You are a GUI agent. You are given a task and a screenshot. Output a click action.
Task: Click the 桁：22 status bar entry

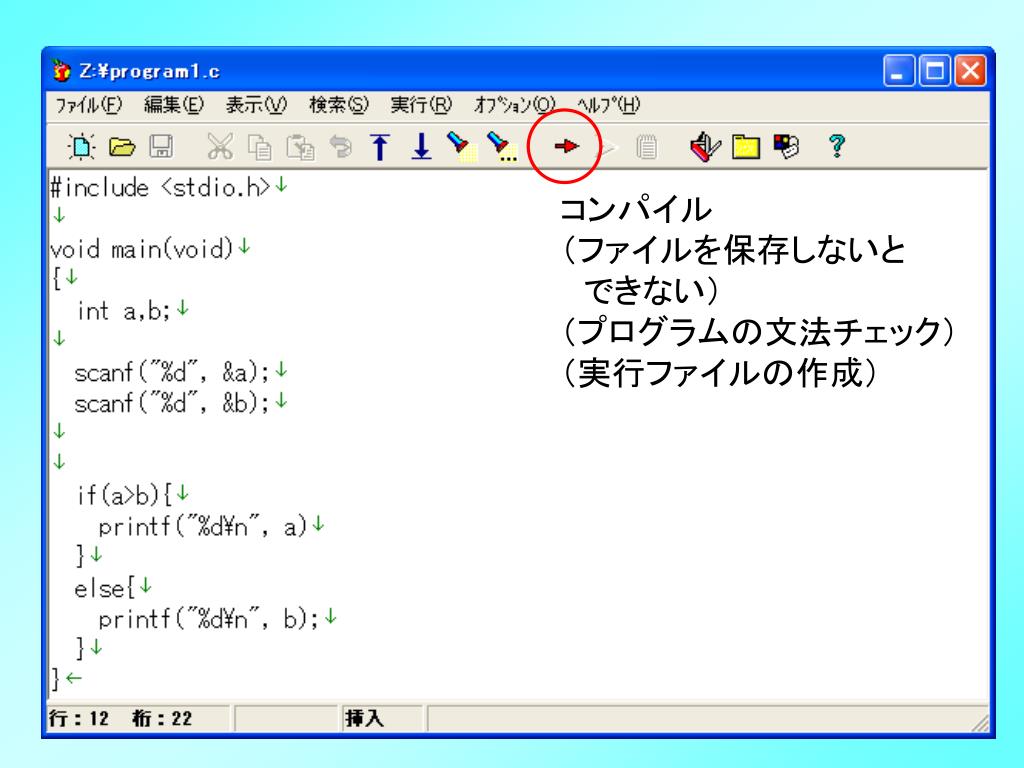162,718
